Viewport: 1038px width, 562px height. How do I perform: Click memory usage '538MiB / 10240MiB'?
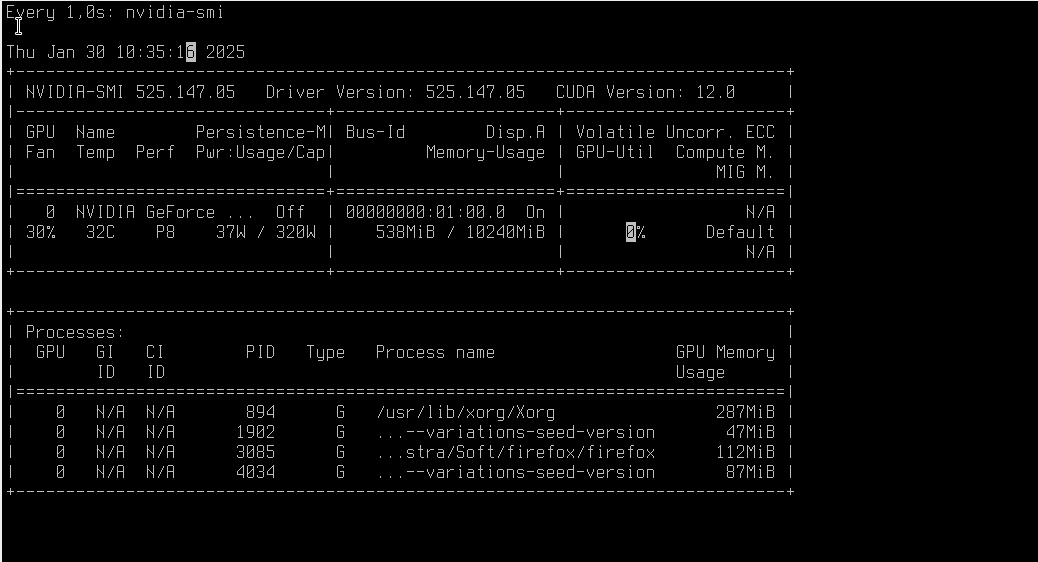coord(460,232)
